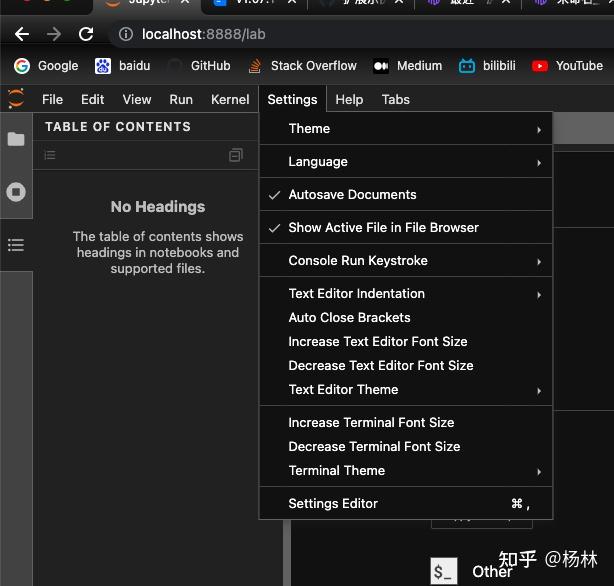
Task: Toggle automatic numbering icon in TOC toolbar
Action: point(50,155)
